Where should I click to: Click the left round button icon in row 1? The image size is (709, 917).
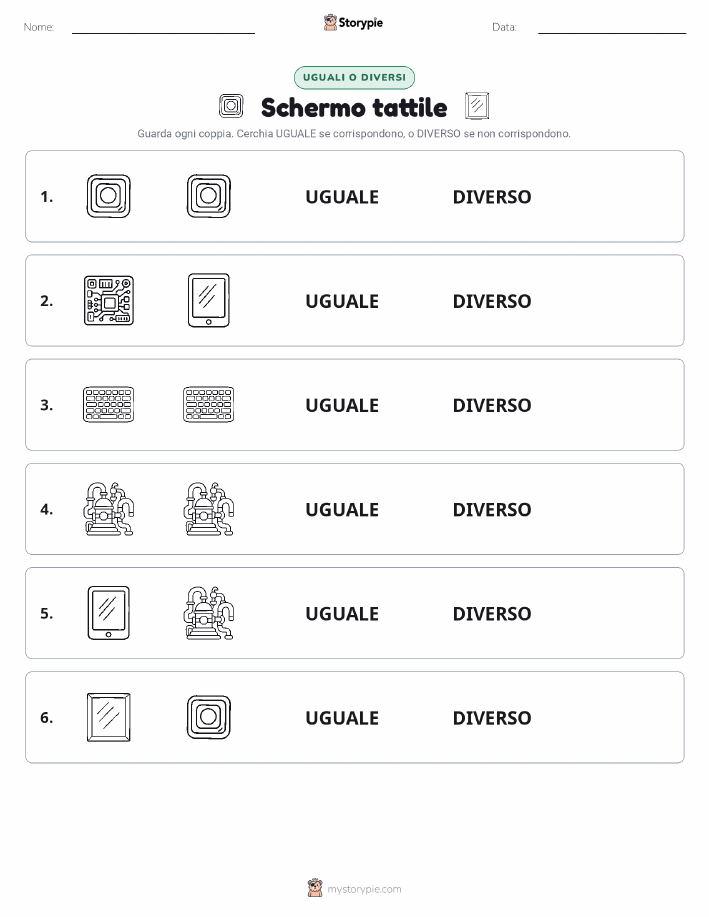point(109,196)
